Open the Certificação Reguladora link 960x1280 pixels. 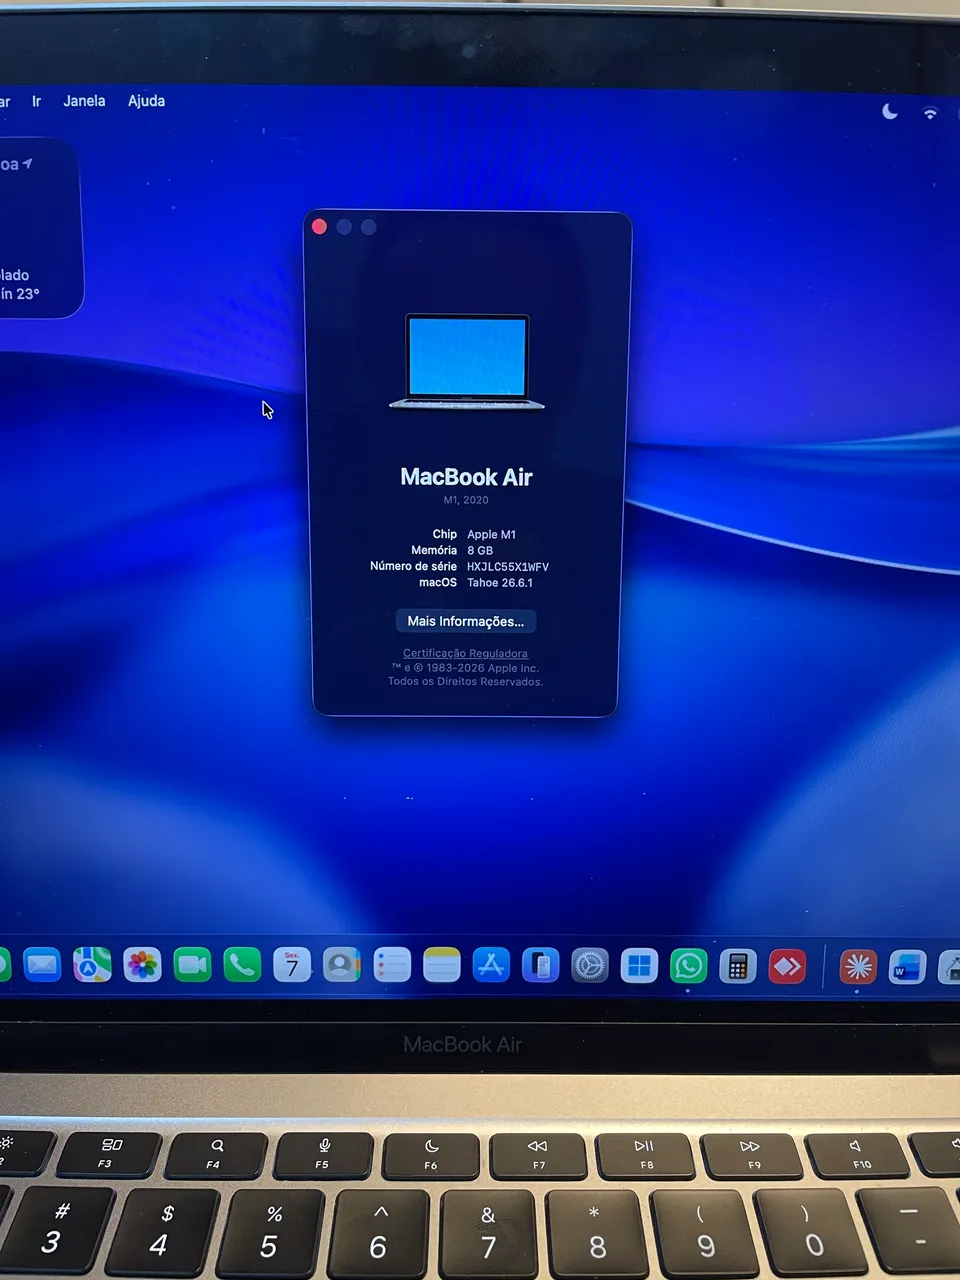465,653
